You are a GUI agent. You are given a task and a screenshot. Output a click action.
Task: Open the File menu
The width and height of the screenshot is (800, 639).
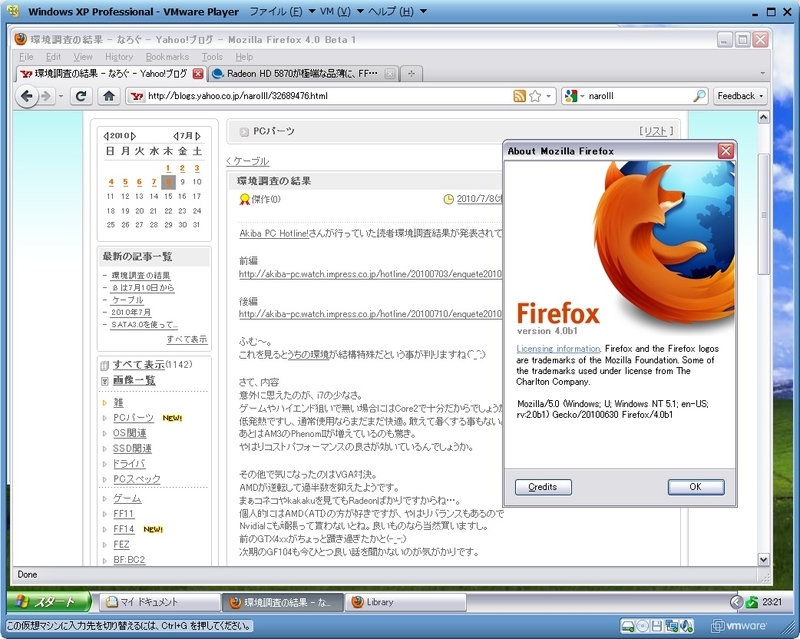[x=26, y=57]
